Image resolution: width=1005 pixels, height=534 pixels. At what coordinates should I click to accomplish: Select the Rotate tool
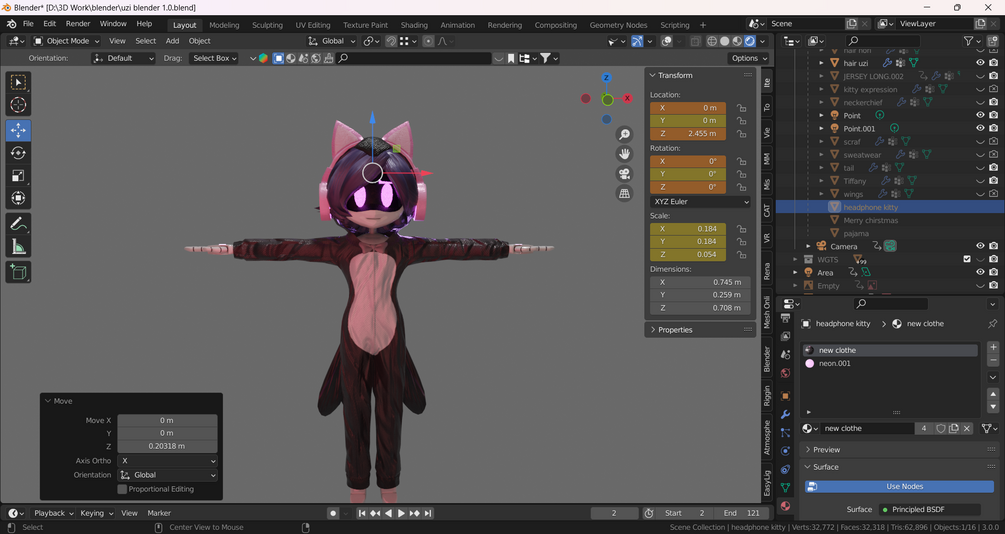[18, 153]
